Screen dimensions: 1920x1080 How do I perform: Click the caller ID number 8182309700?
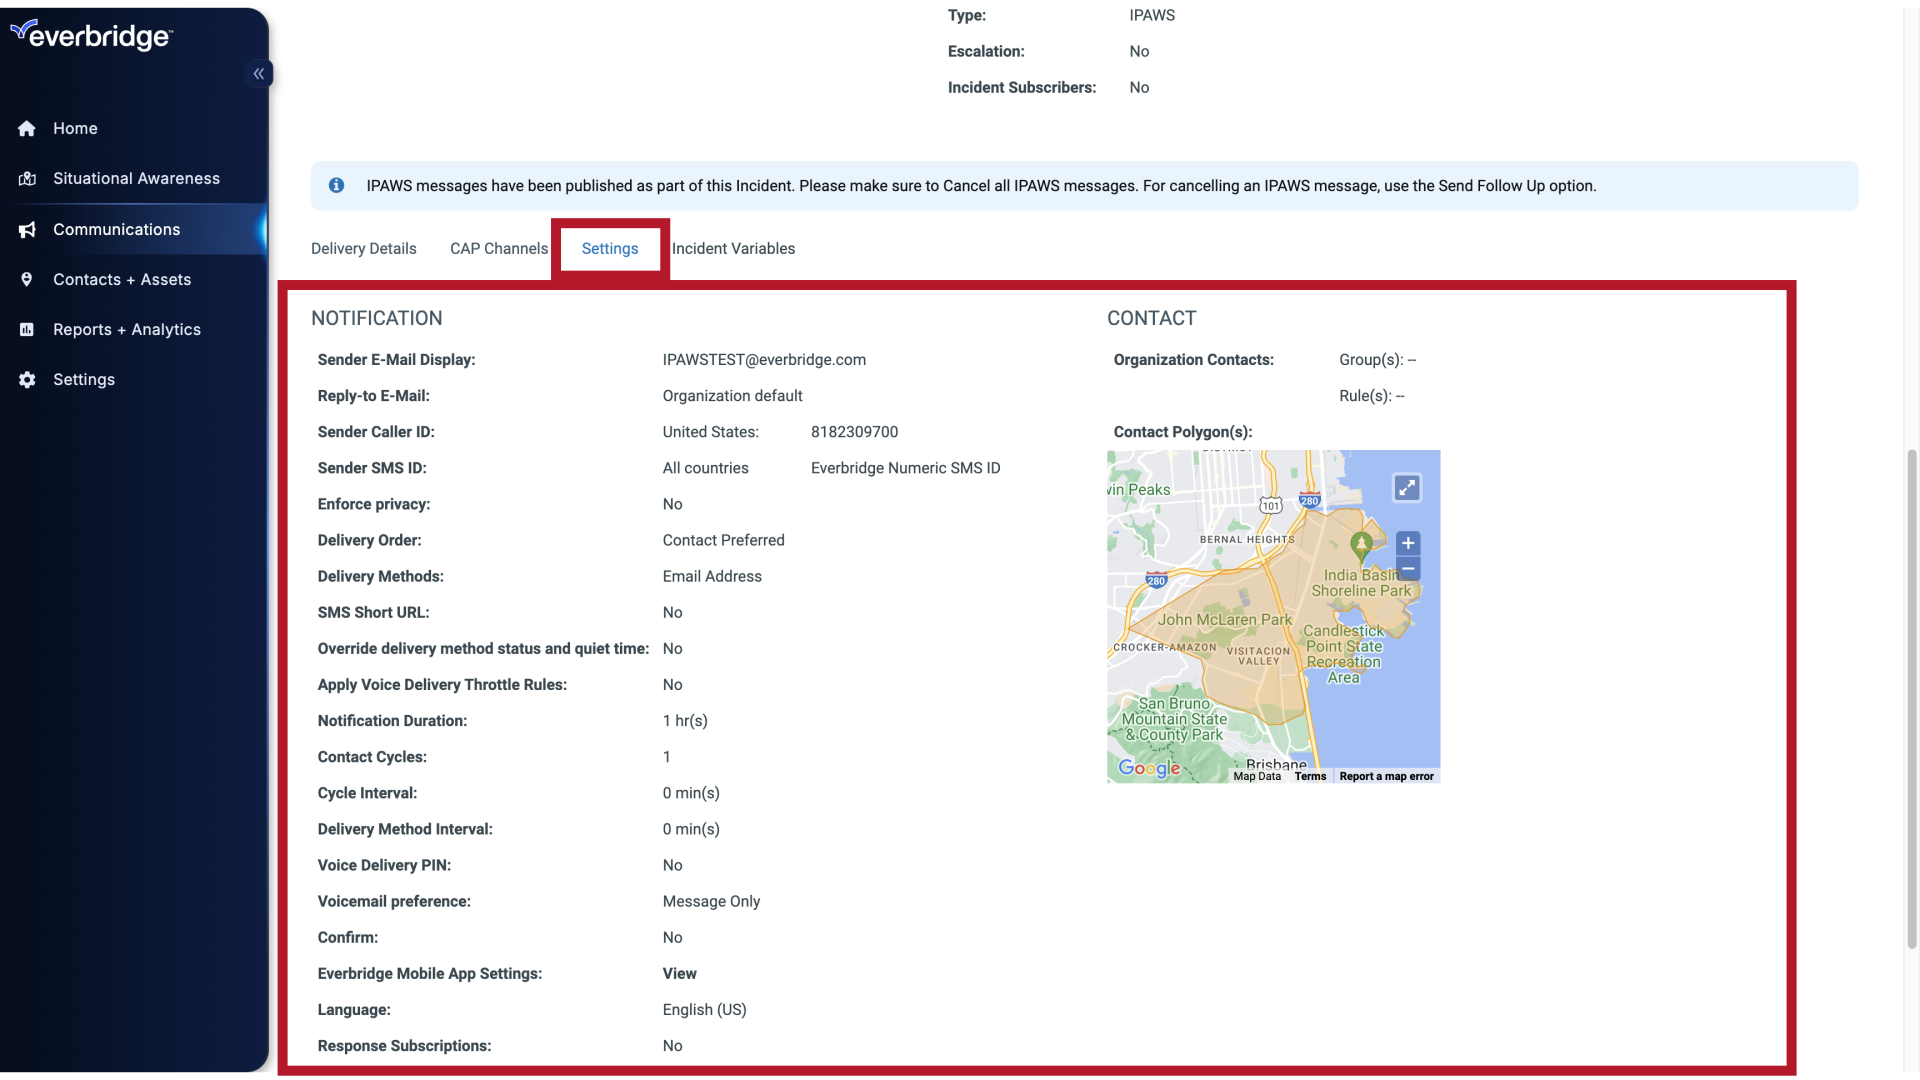854,432
